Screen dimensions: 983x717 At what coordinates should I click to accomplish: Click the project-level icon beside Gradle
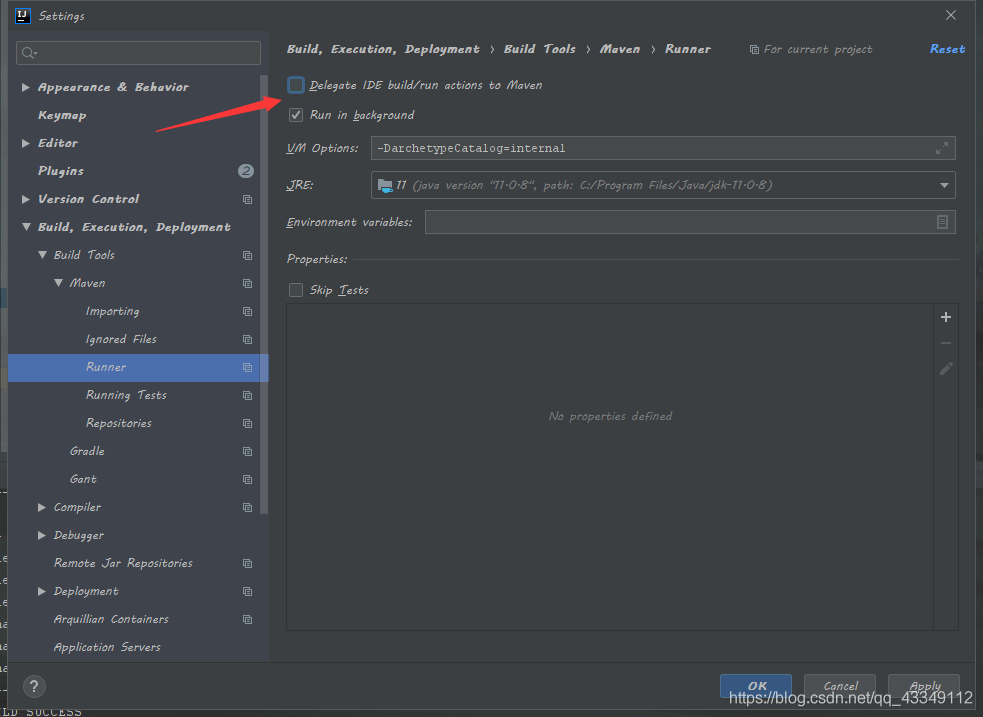[x=248, y=451]
